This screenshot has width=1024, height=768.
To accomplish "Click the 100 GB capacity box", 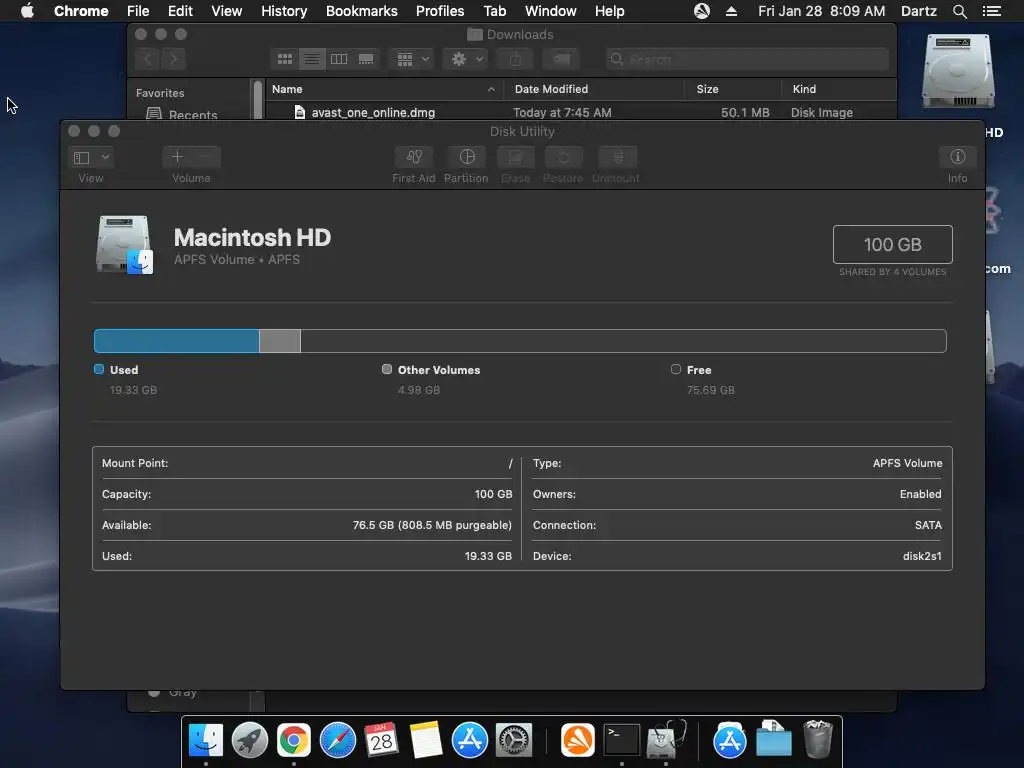I will (892, 244).
